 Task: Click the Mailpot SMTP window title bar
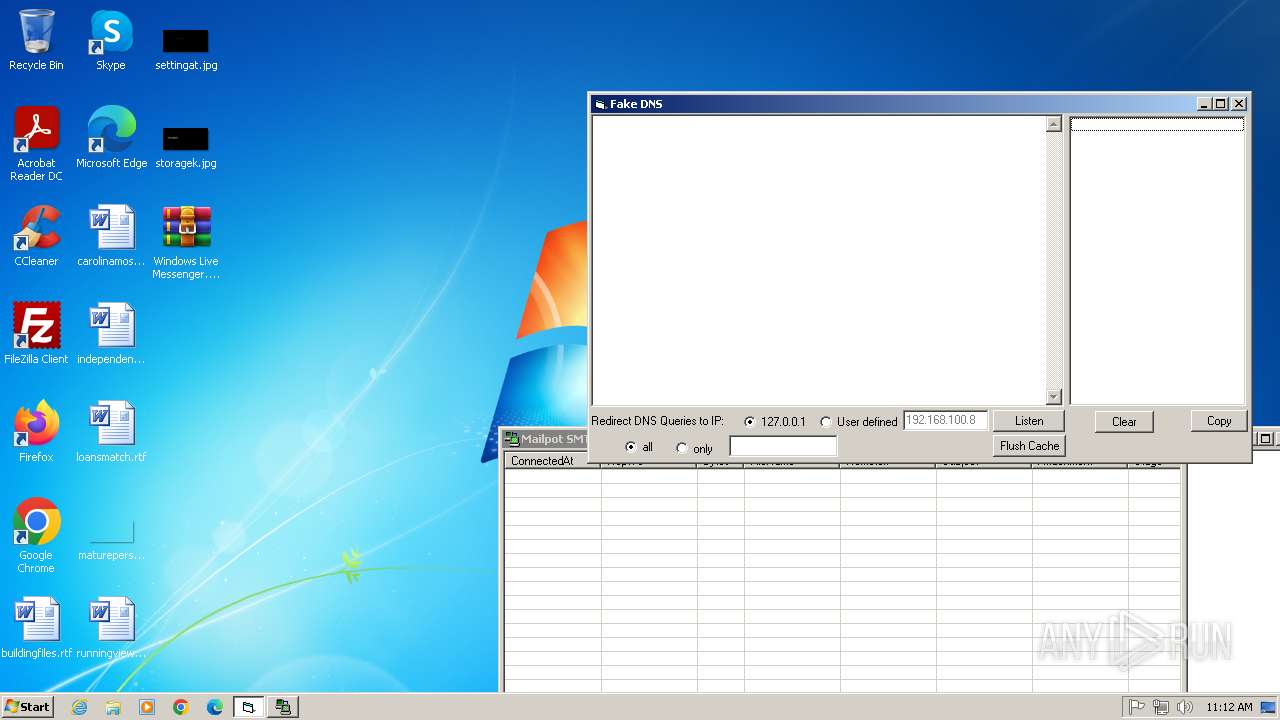pos(545,439)
